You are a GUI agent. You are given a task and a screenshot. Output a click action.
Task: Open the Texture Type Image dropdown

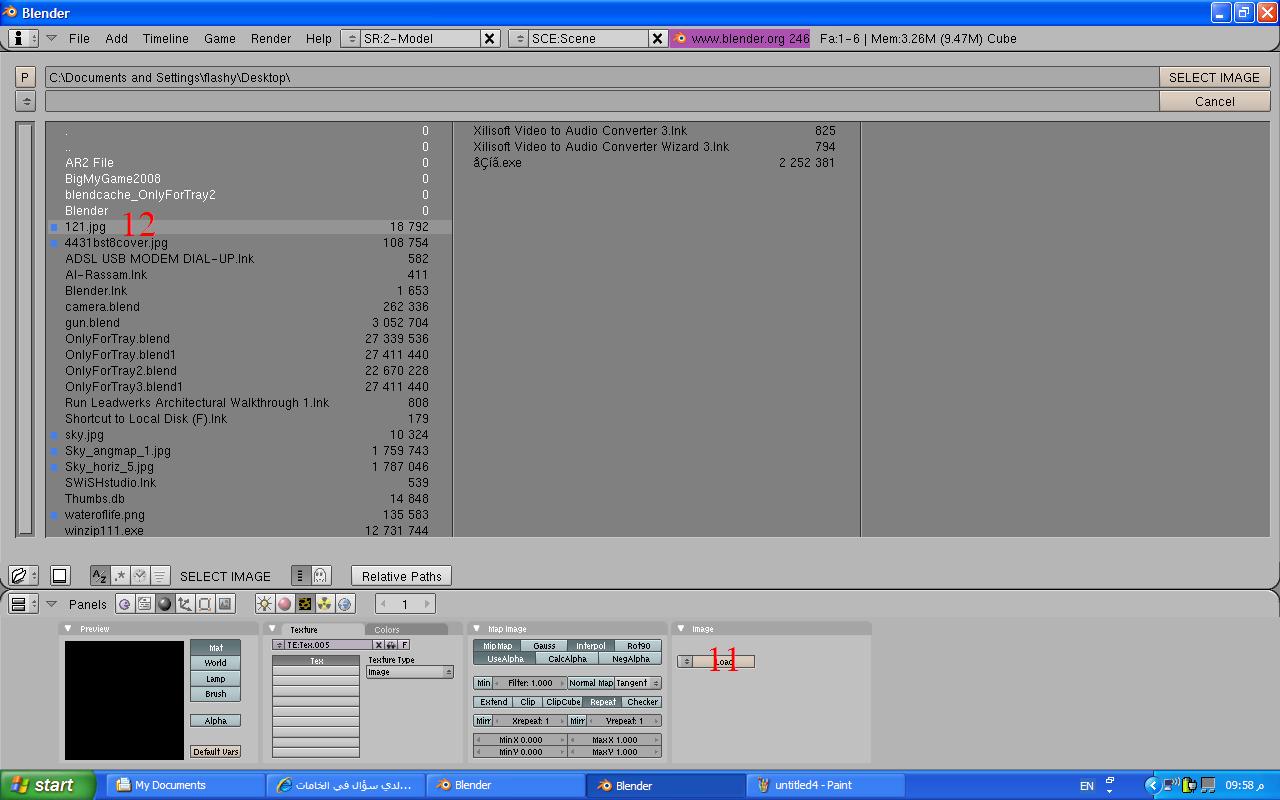pos(410,672)
